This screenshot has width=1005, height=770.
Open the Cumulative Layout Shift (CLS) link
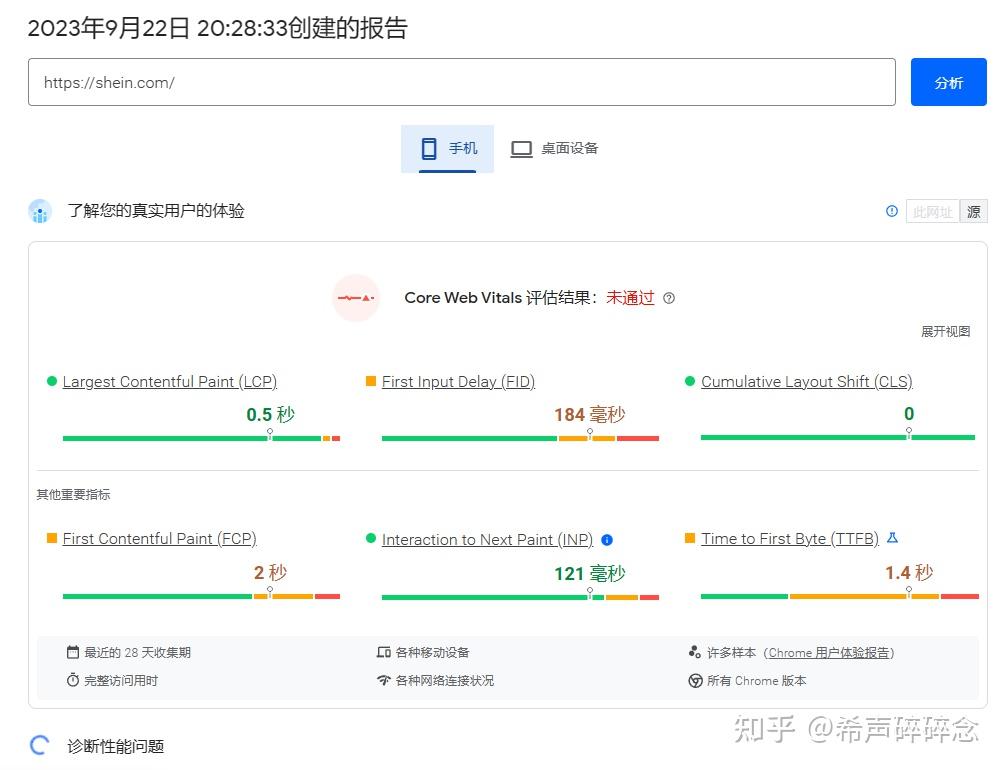click(x=806, y=382)
